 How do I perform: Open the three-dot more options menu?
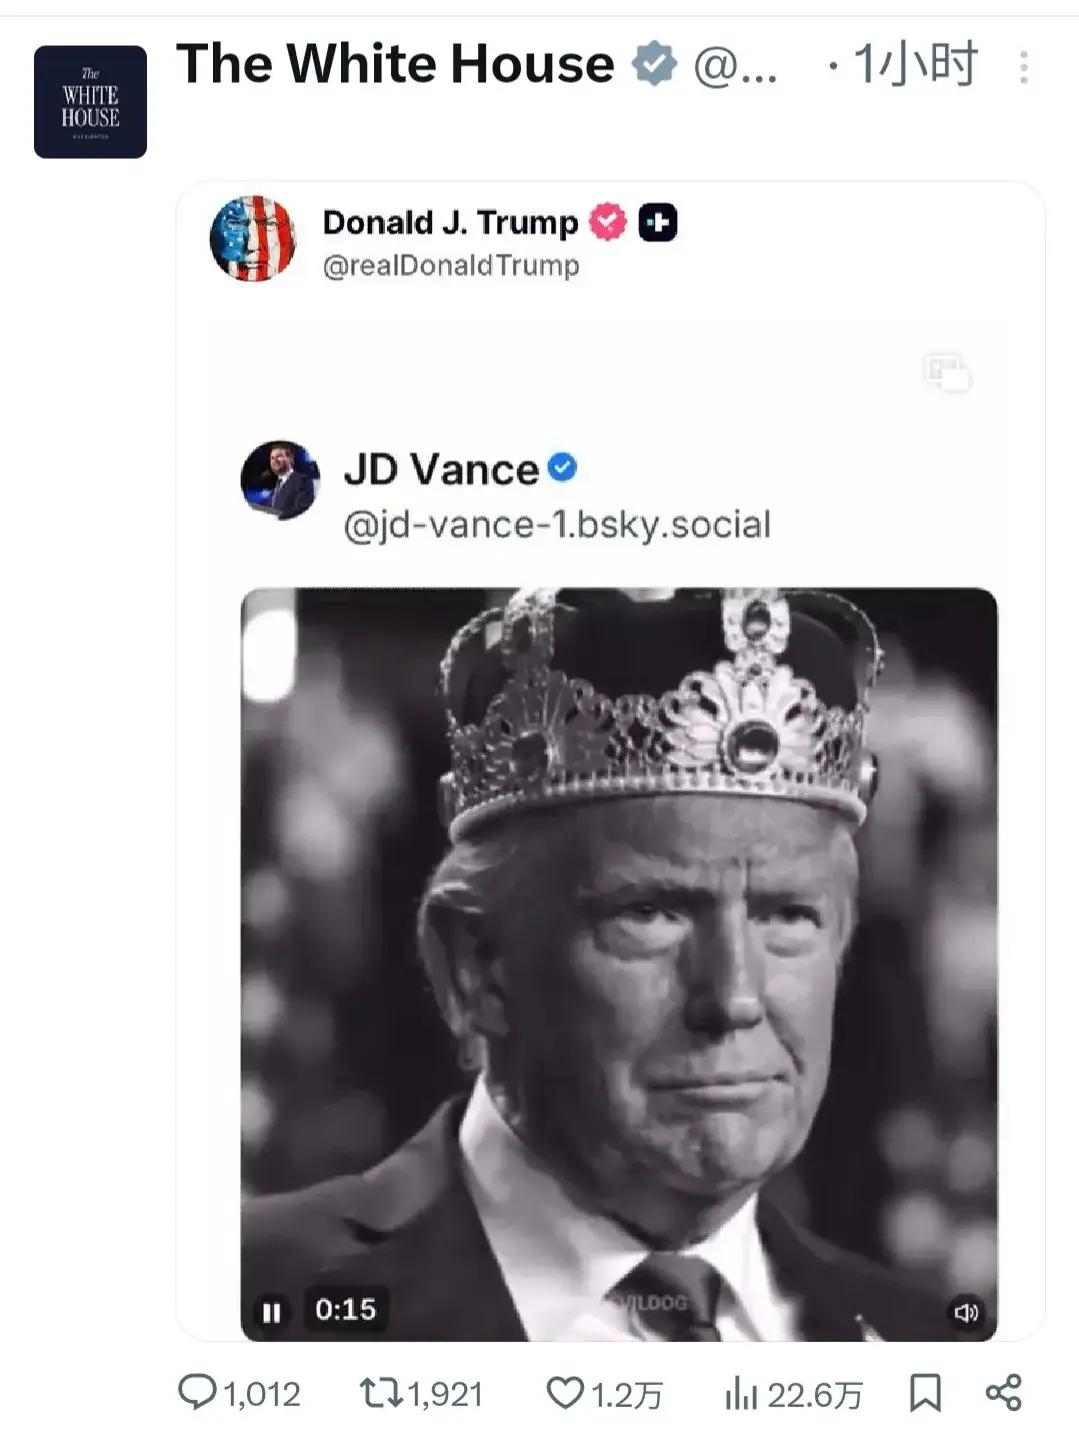click(x=1023, y=67)
